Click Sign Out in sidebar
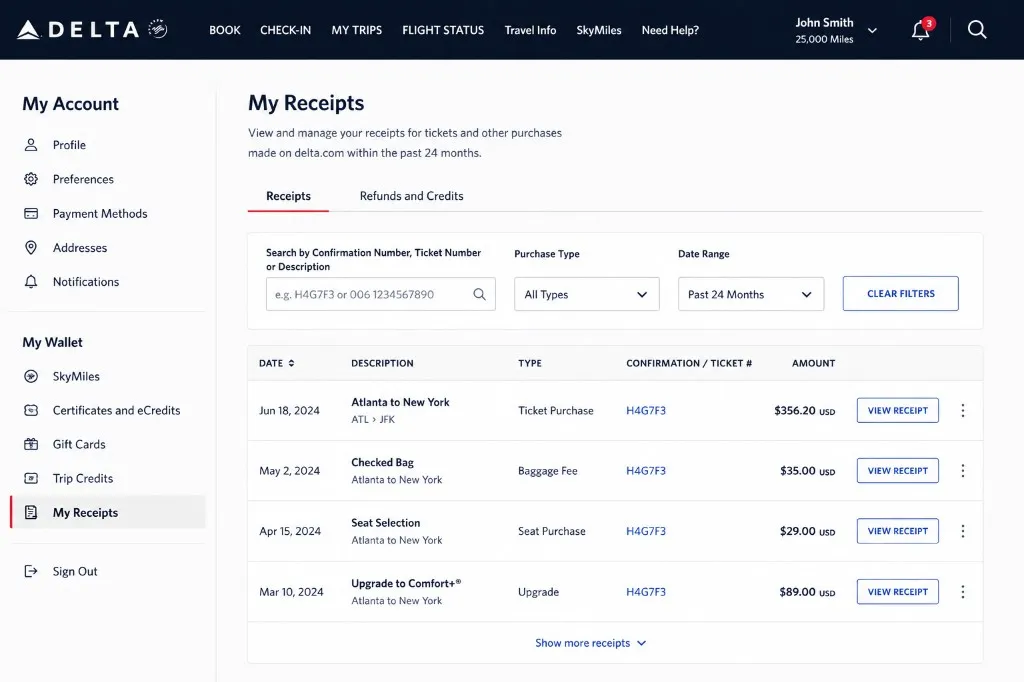Image resolution: width=1024 pixels, height=682 pixels. 75,571
